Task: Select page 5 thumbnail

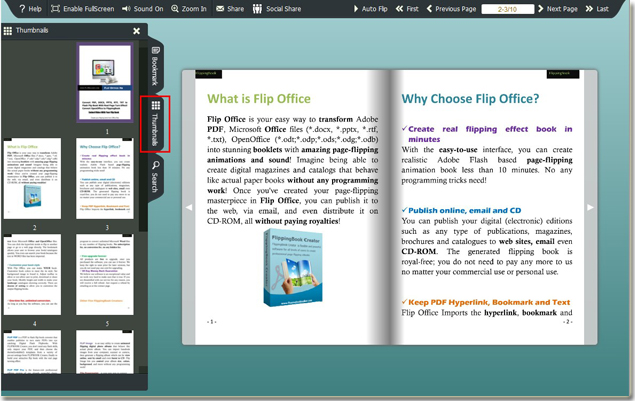Action: pyautogui.click(x=105, y=274)
